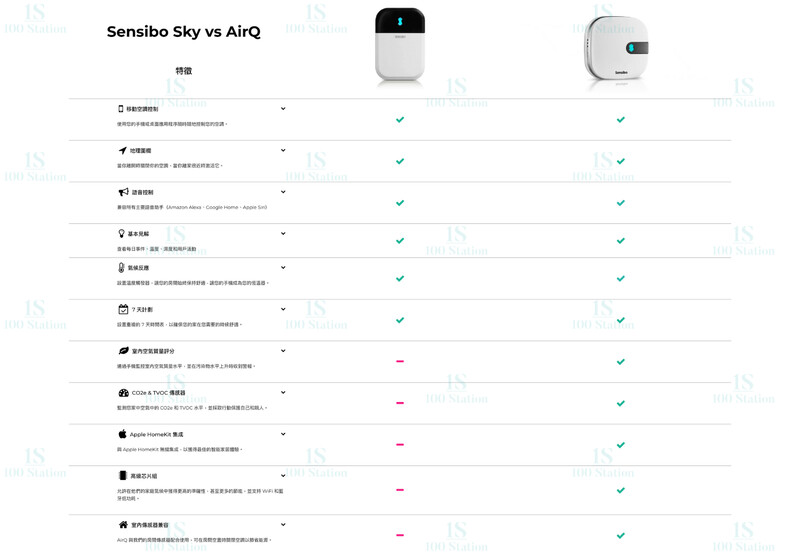Image resolution: width=800 pixels, height=555 pixels.
Task: Click the Apple HomeKit logo icon
Action: point(123,434)
